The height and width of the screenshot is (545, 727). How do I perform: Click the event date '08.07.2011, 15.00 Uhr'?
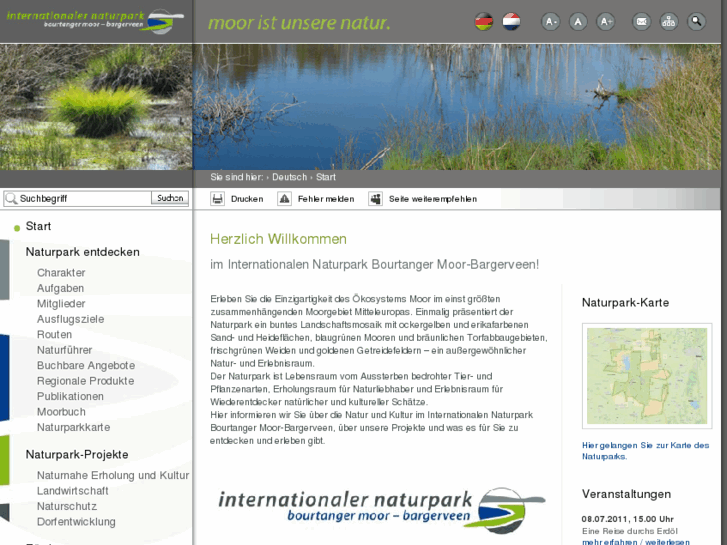pyautogui.click(x=628, y=519)
